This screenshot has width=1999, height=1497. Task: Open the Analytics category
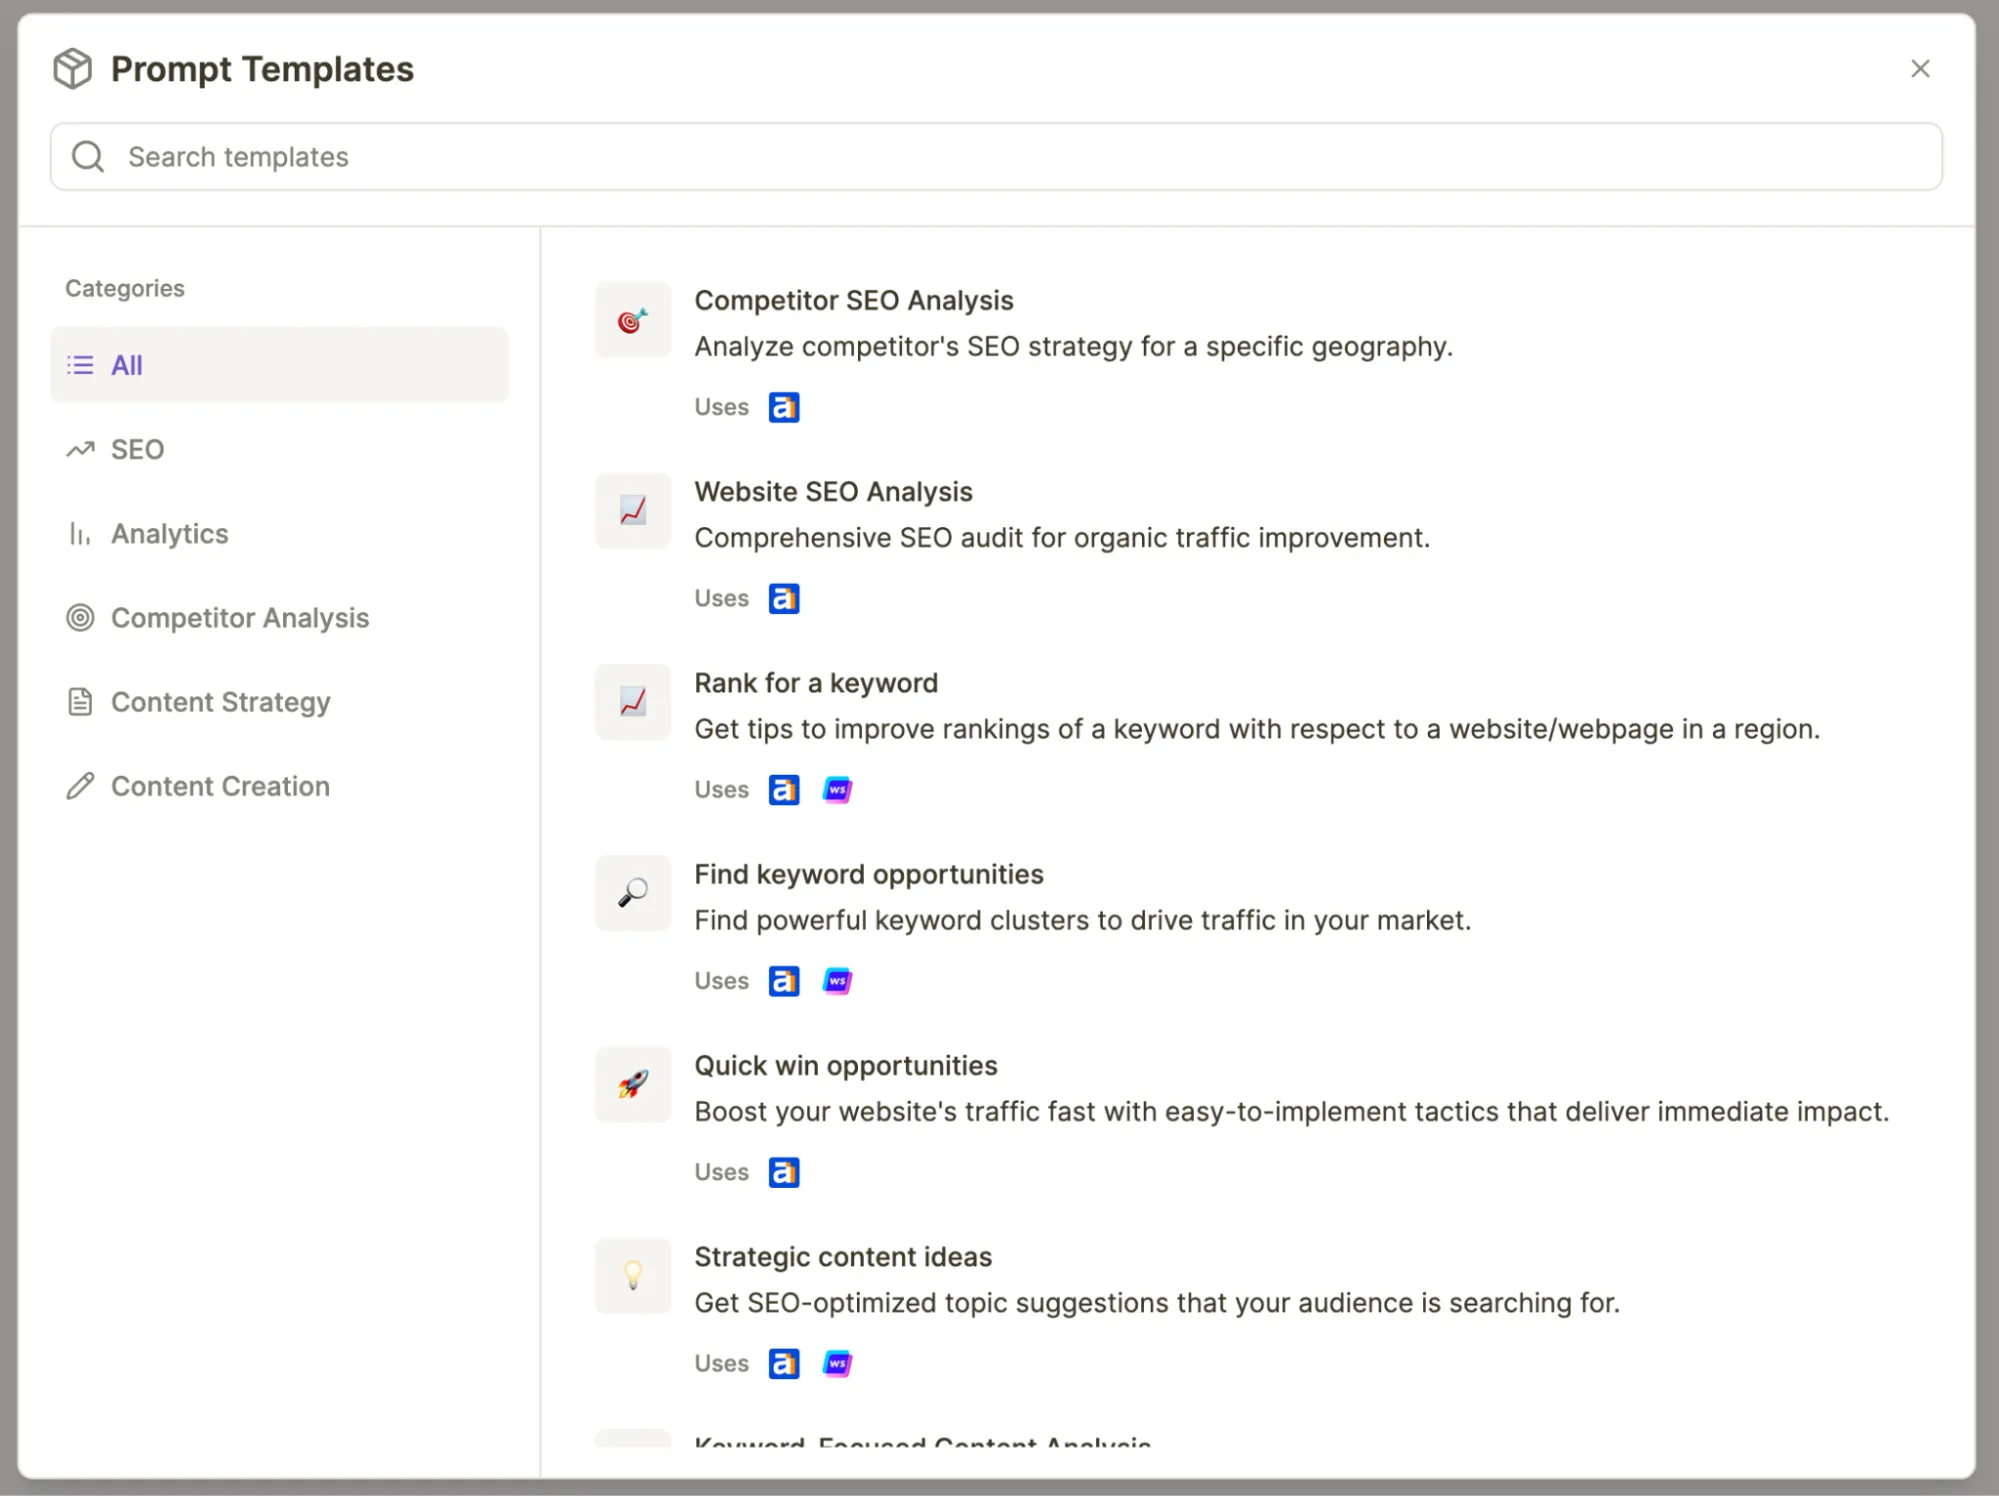169,534
